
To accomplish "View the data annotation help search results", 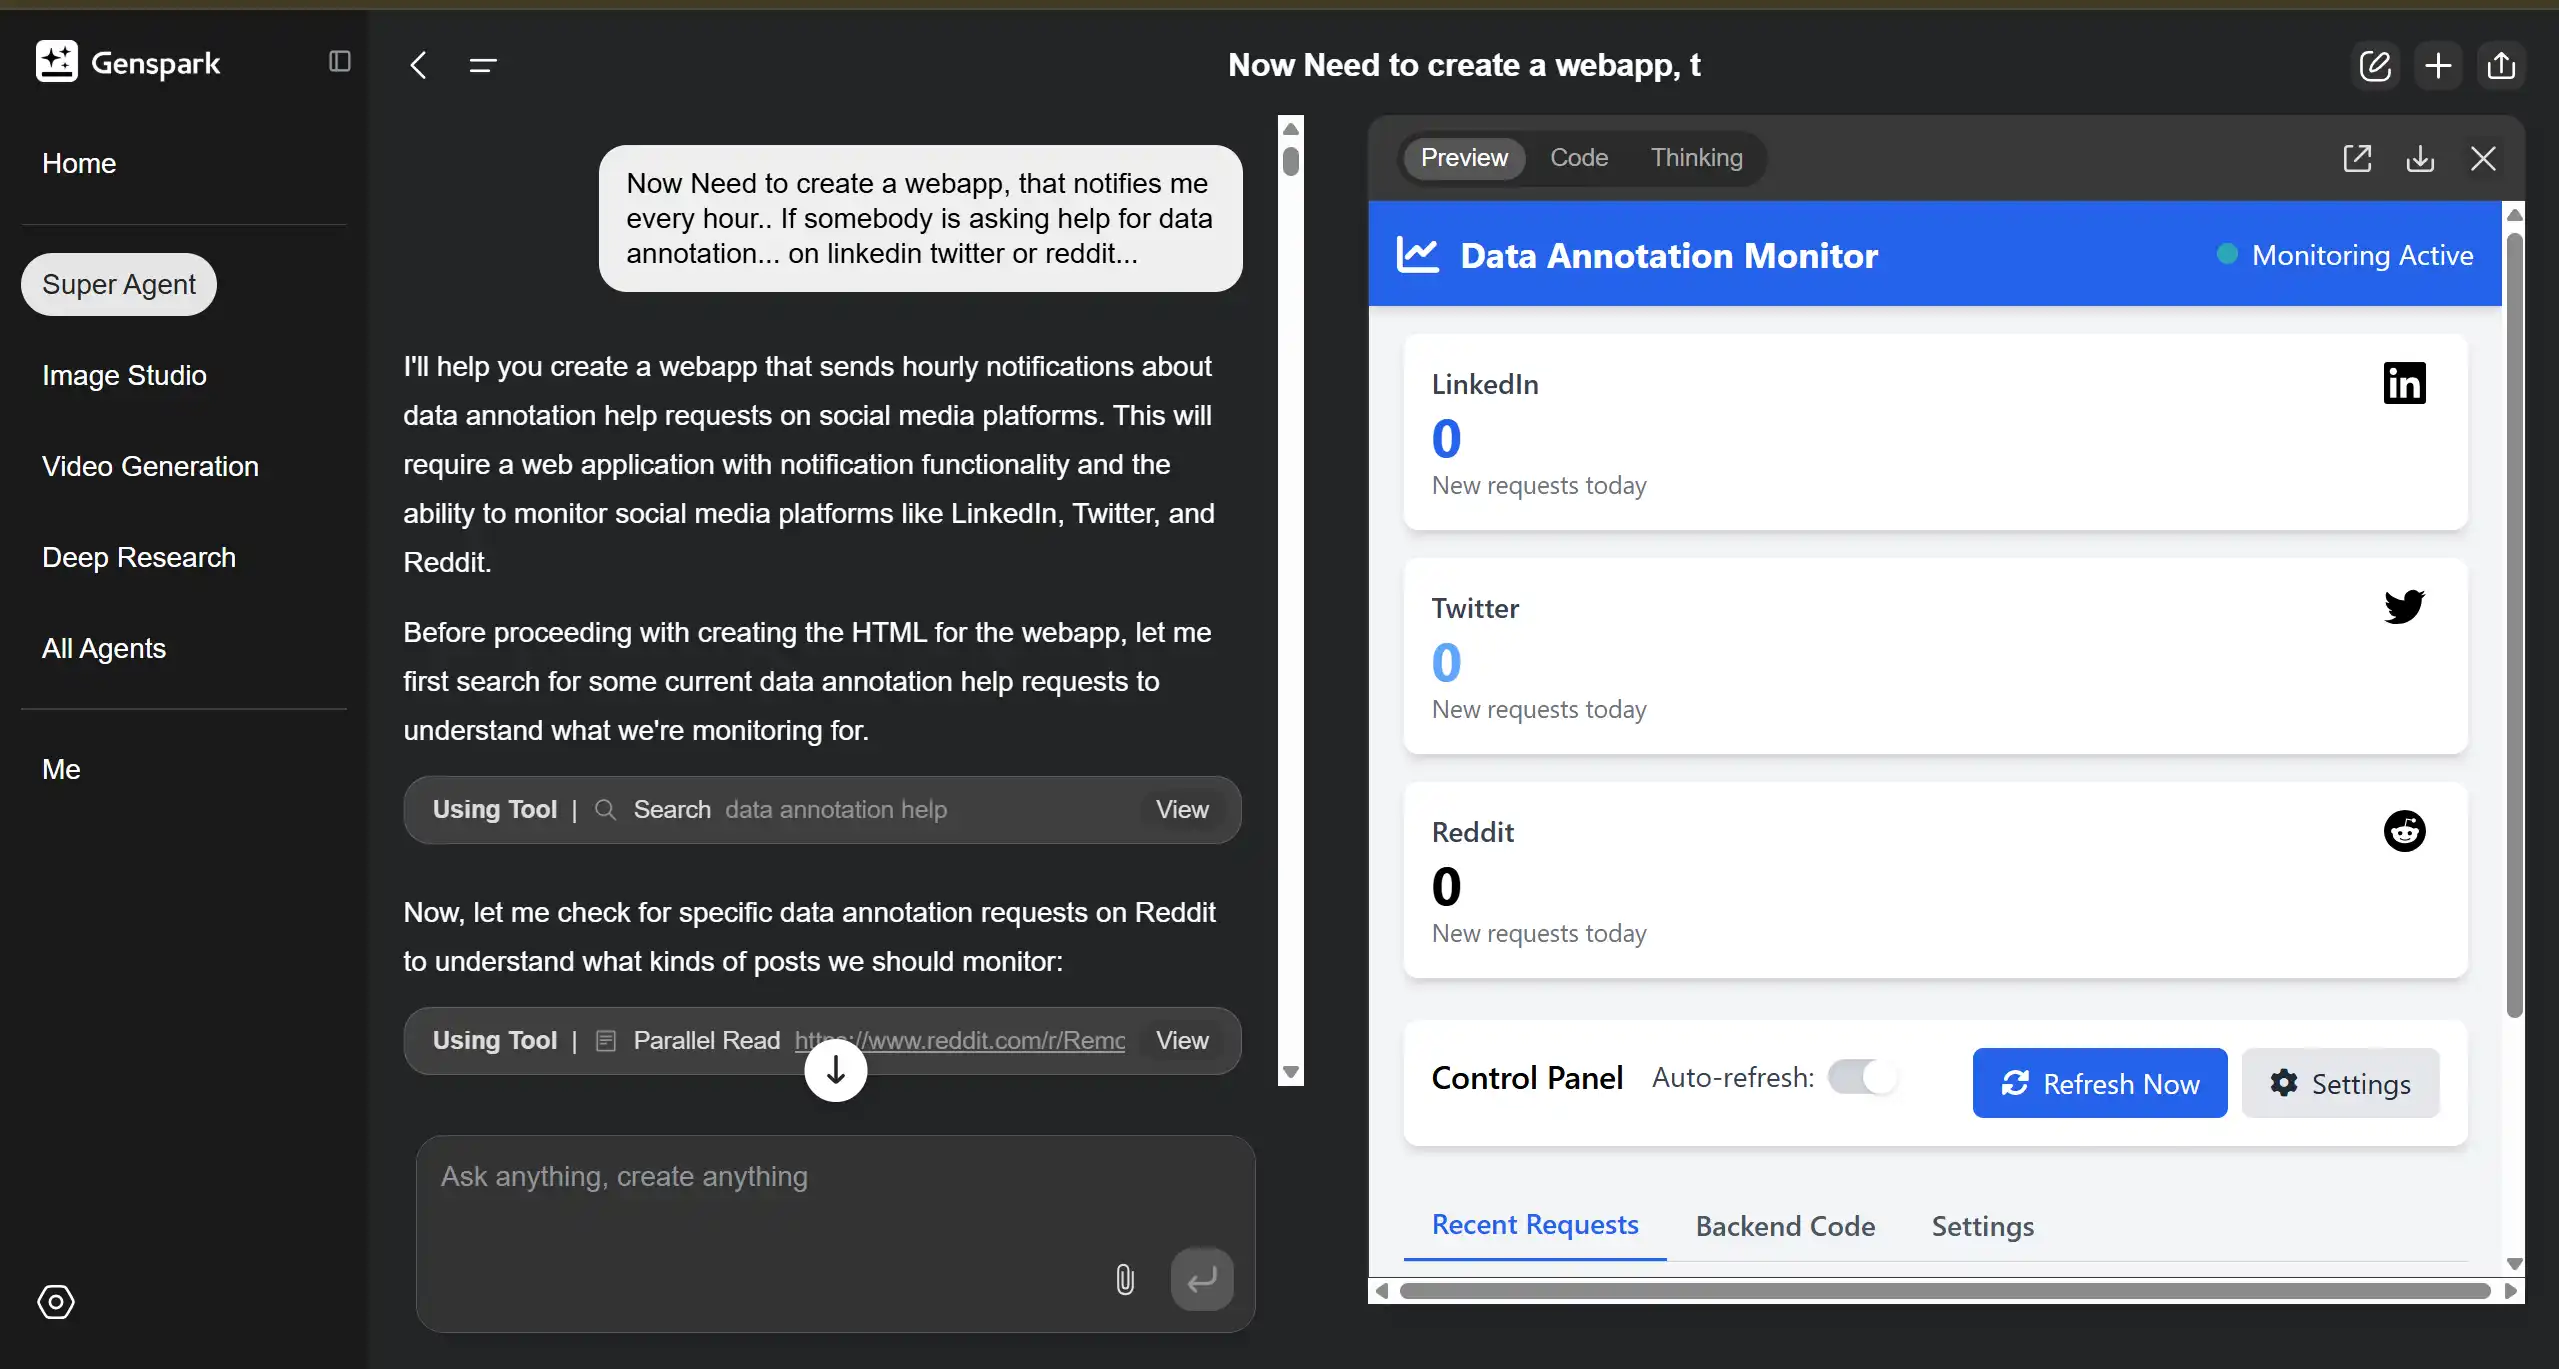I will 1181,809.
